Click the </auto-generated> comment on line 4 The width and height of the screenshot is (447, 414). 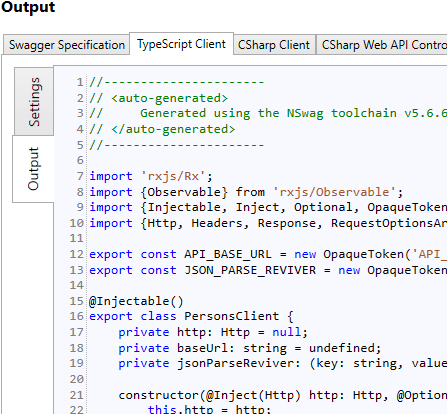162,129
